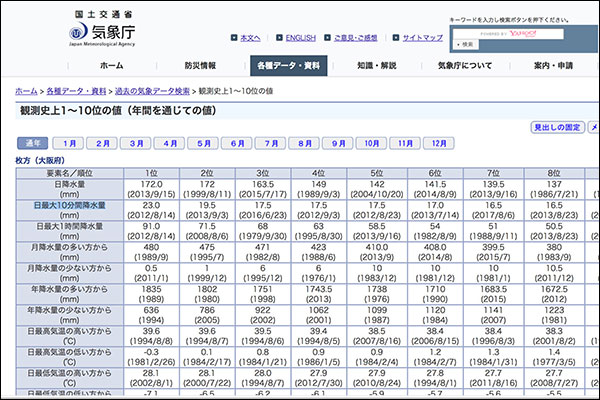Focus the Yahoo keyword search field
Image resolution: width=600 pixels, height=400 pixels.
(x=508, y=34)
